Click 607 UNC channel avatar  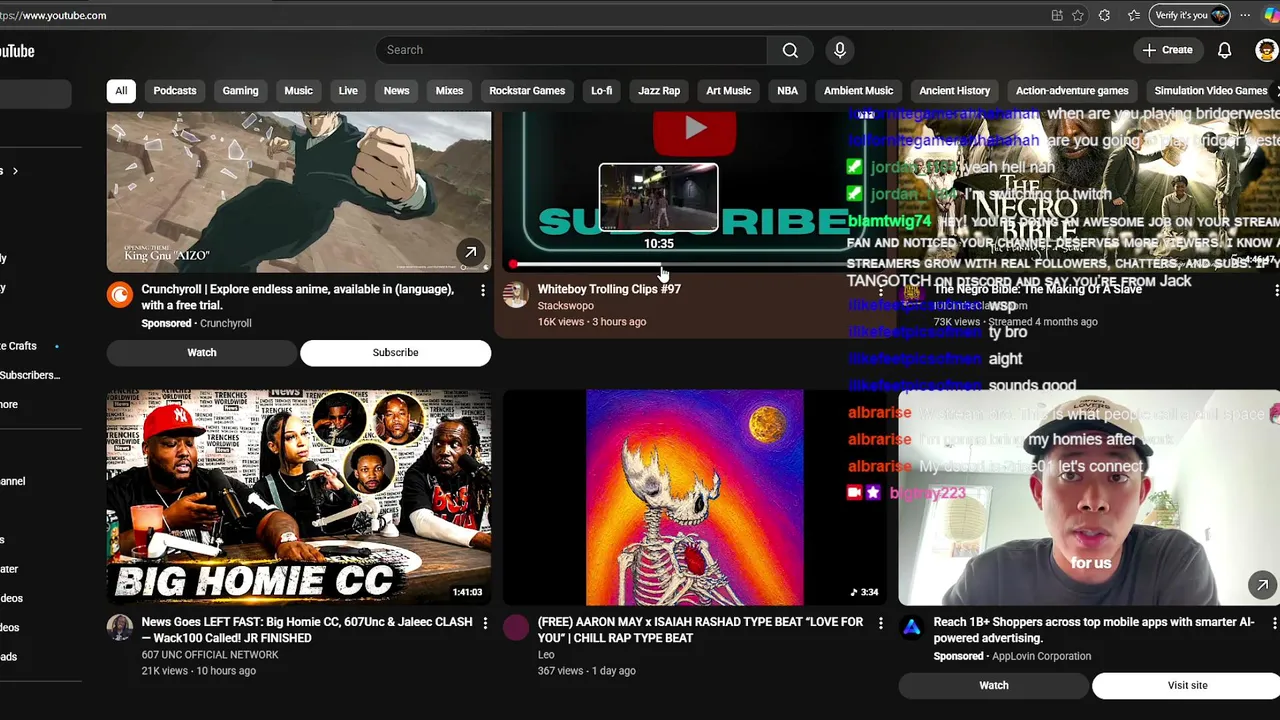pyautogui.click(x=120, y=627)
